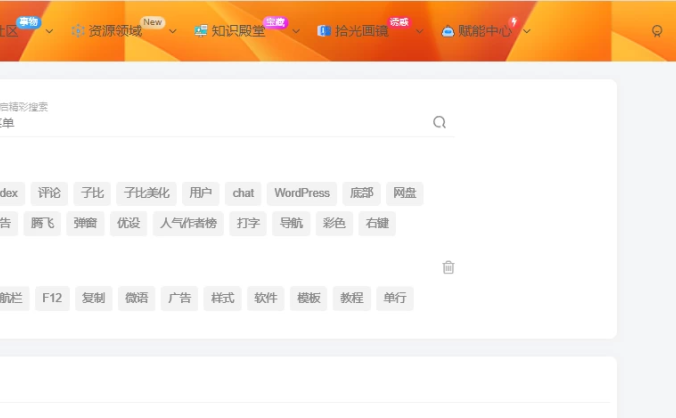Image resolution: width=676 pixels, height=418 pixels.
Task: Clear search history with trash icon
Action: coord(448,268)
